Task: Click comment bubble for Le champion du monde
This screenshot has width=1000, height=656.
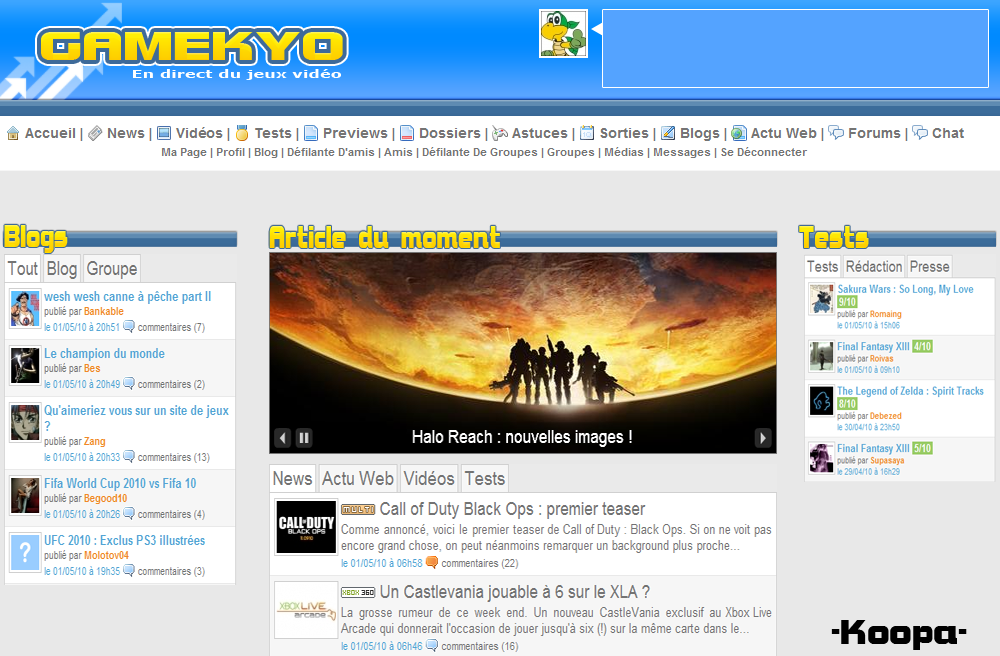Action: [129, 383]
